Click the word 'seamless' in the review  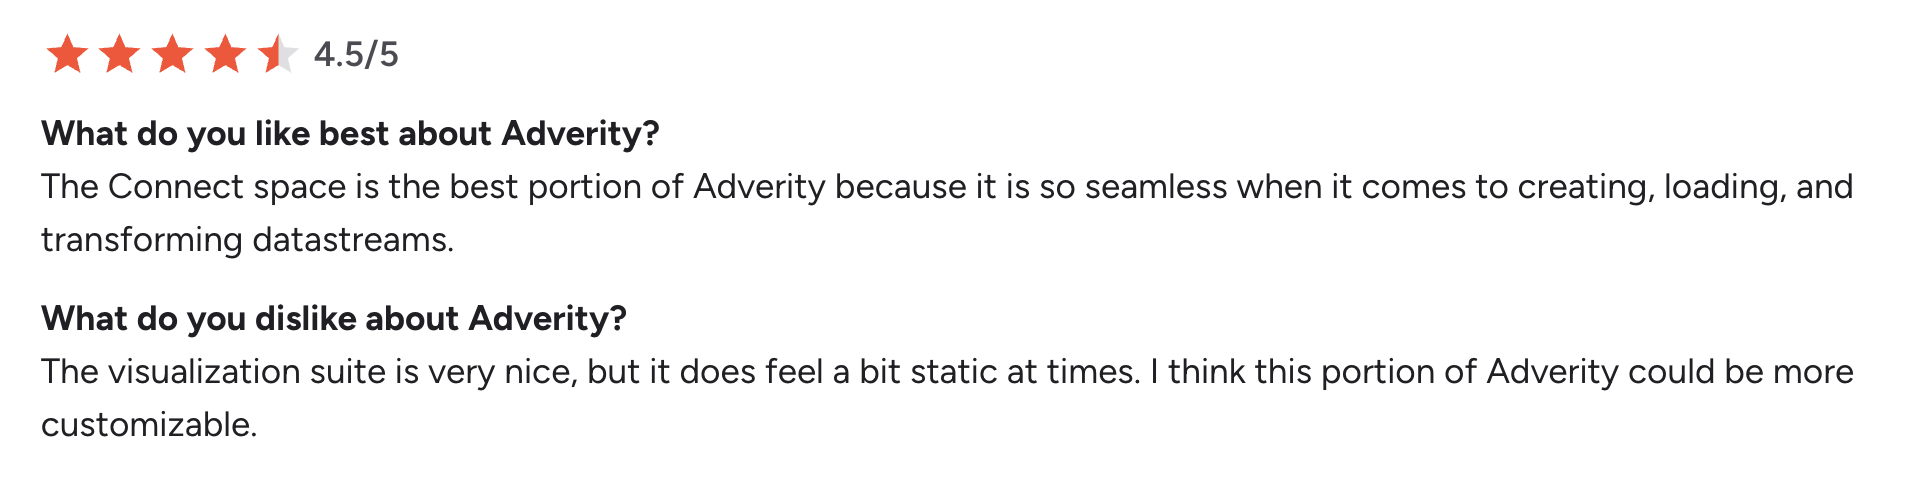1156,187
